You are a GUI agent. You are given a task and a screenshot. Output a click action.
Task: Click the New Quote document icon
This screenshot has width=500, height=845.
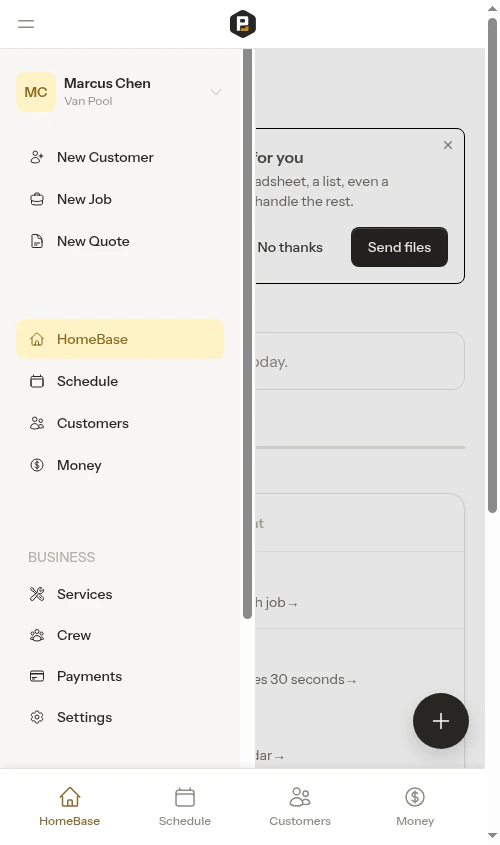[x=37, y=241]
